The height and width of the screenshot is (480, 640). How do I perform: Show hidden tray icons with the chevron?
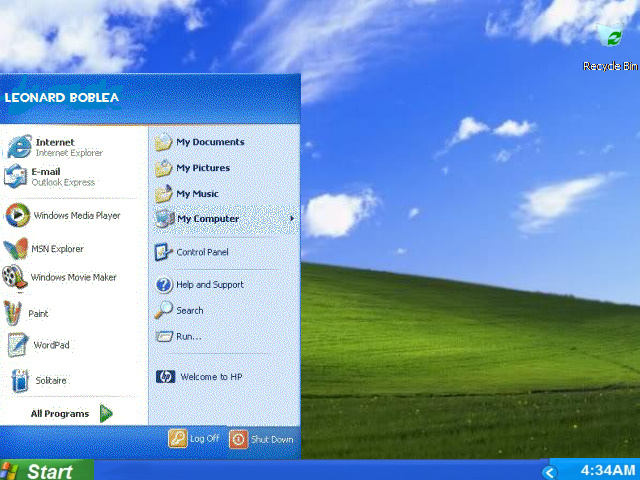pyautogui.click(x=549, y=473)
